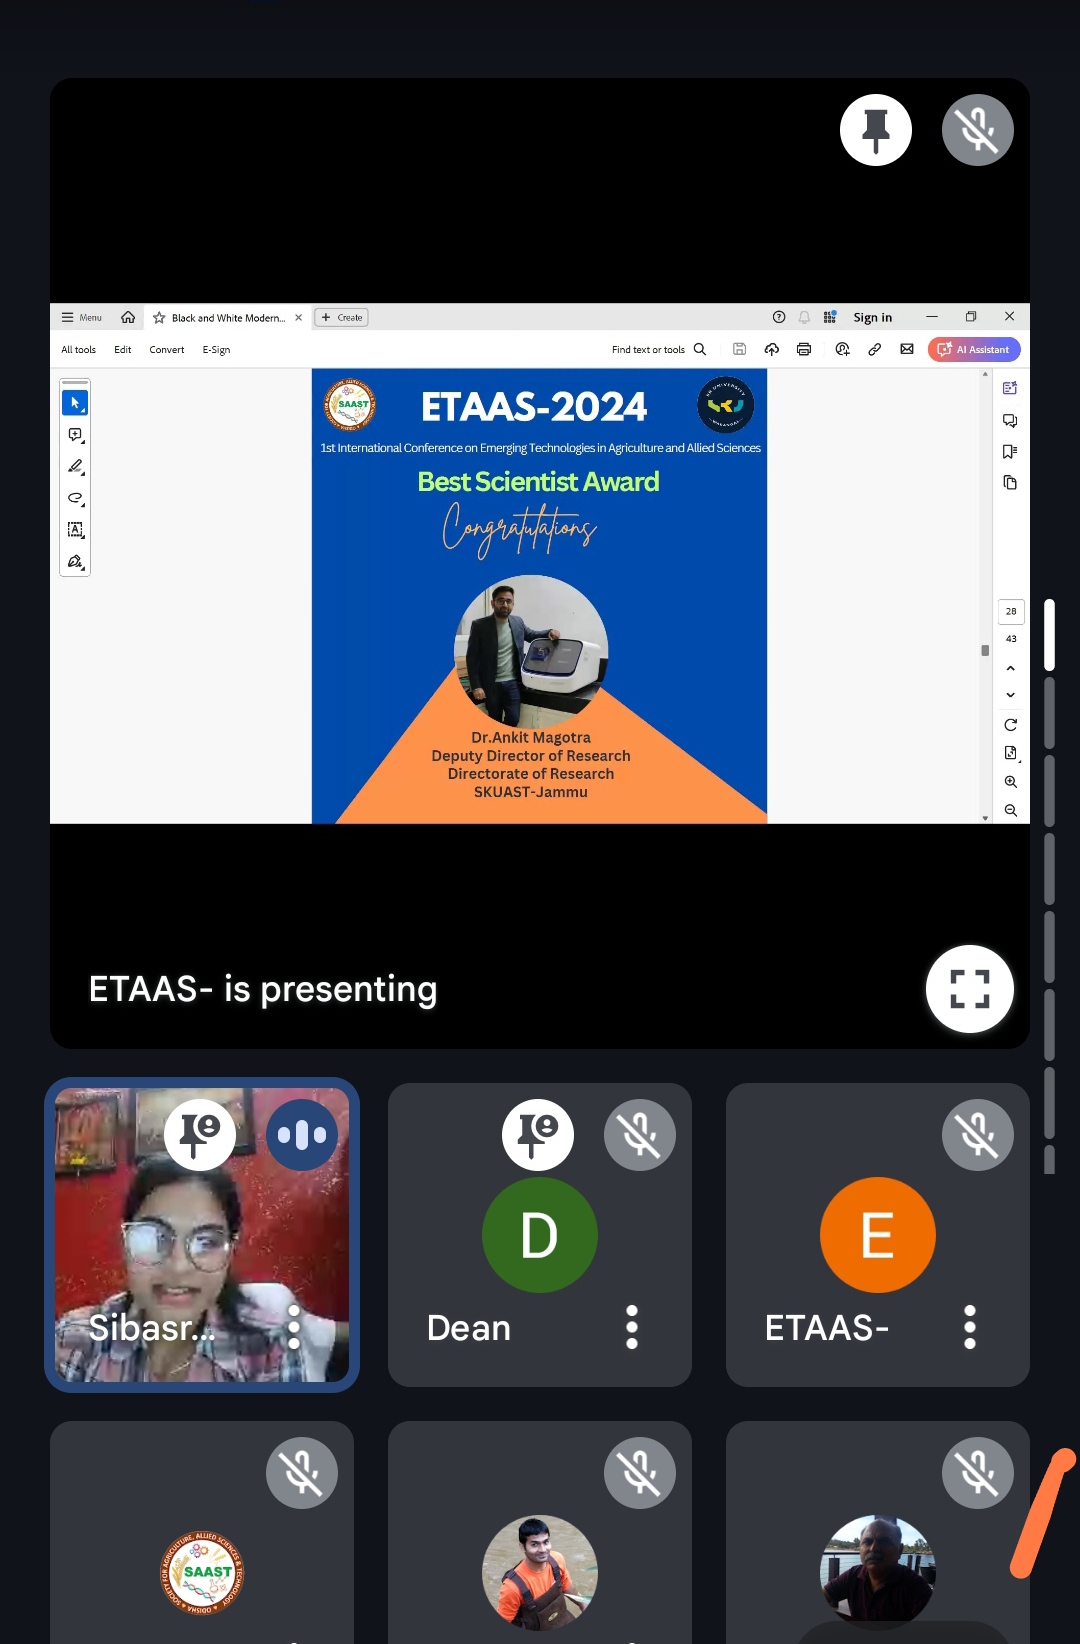Click the search magnifier beside Find text
Image resolution: width=1080 pixels, height=1644 pixels.
click(700, 349)
